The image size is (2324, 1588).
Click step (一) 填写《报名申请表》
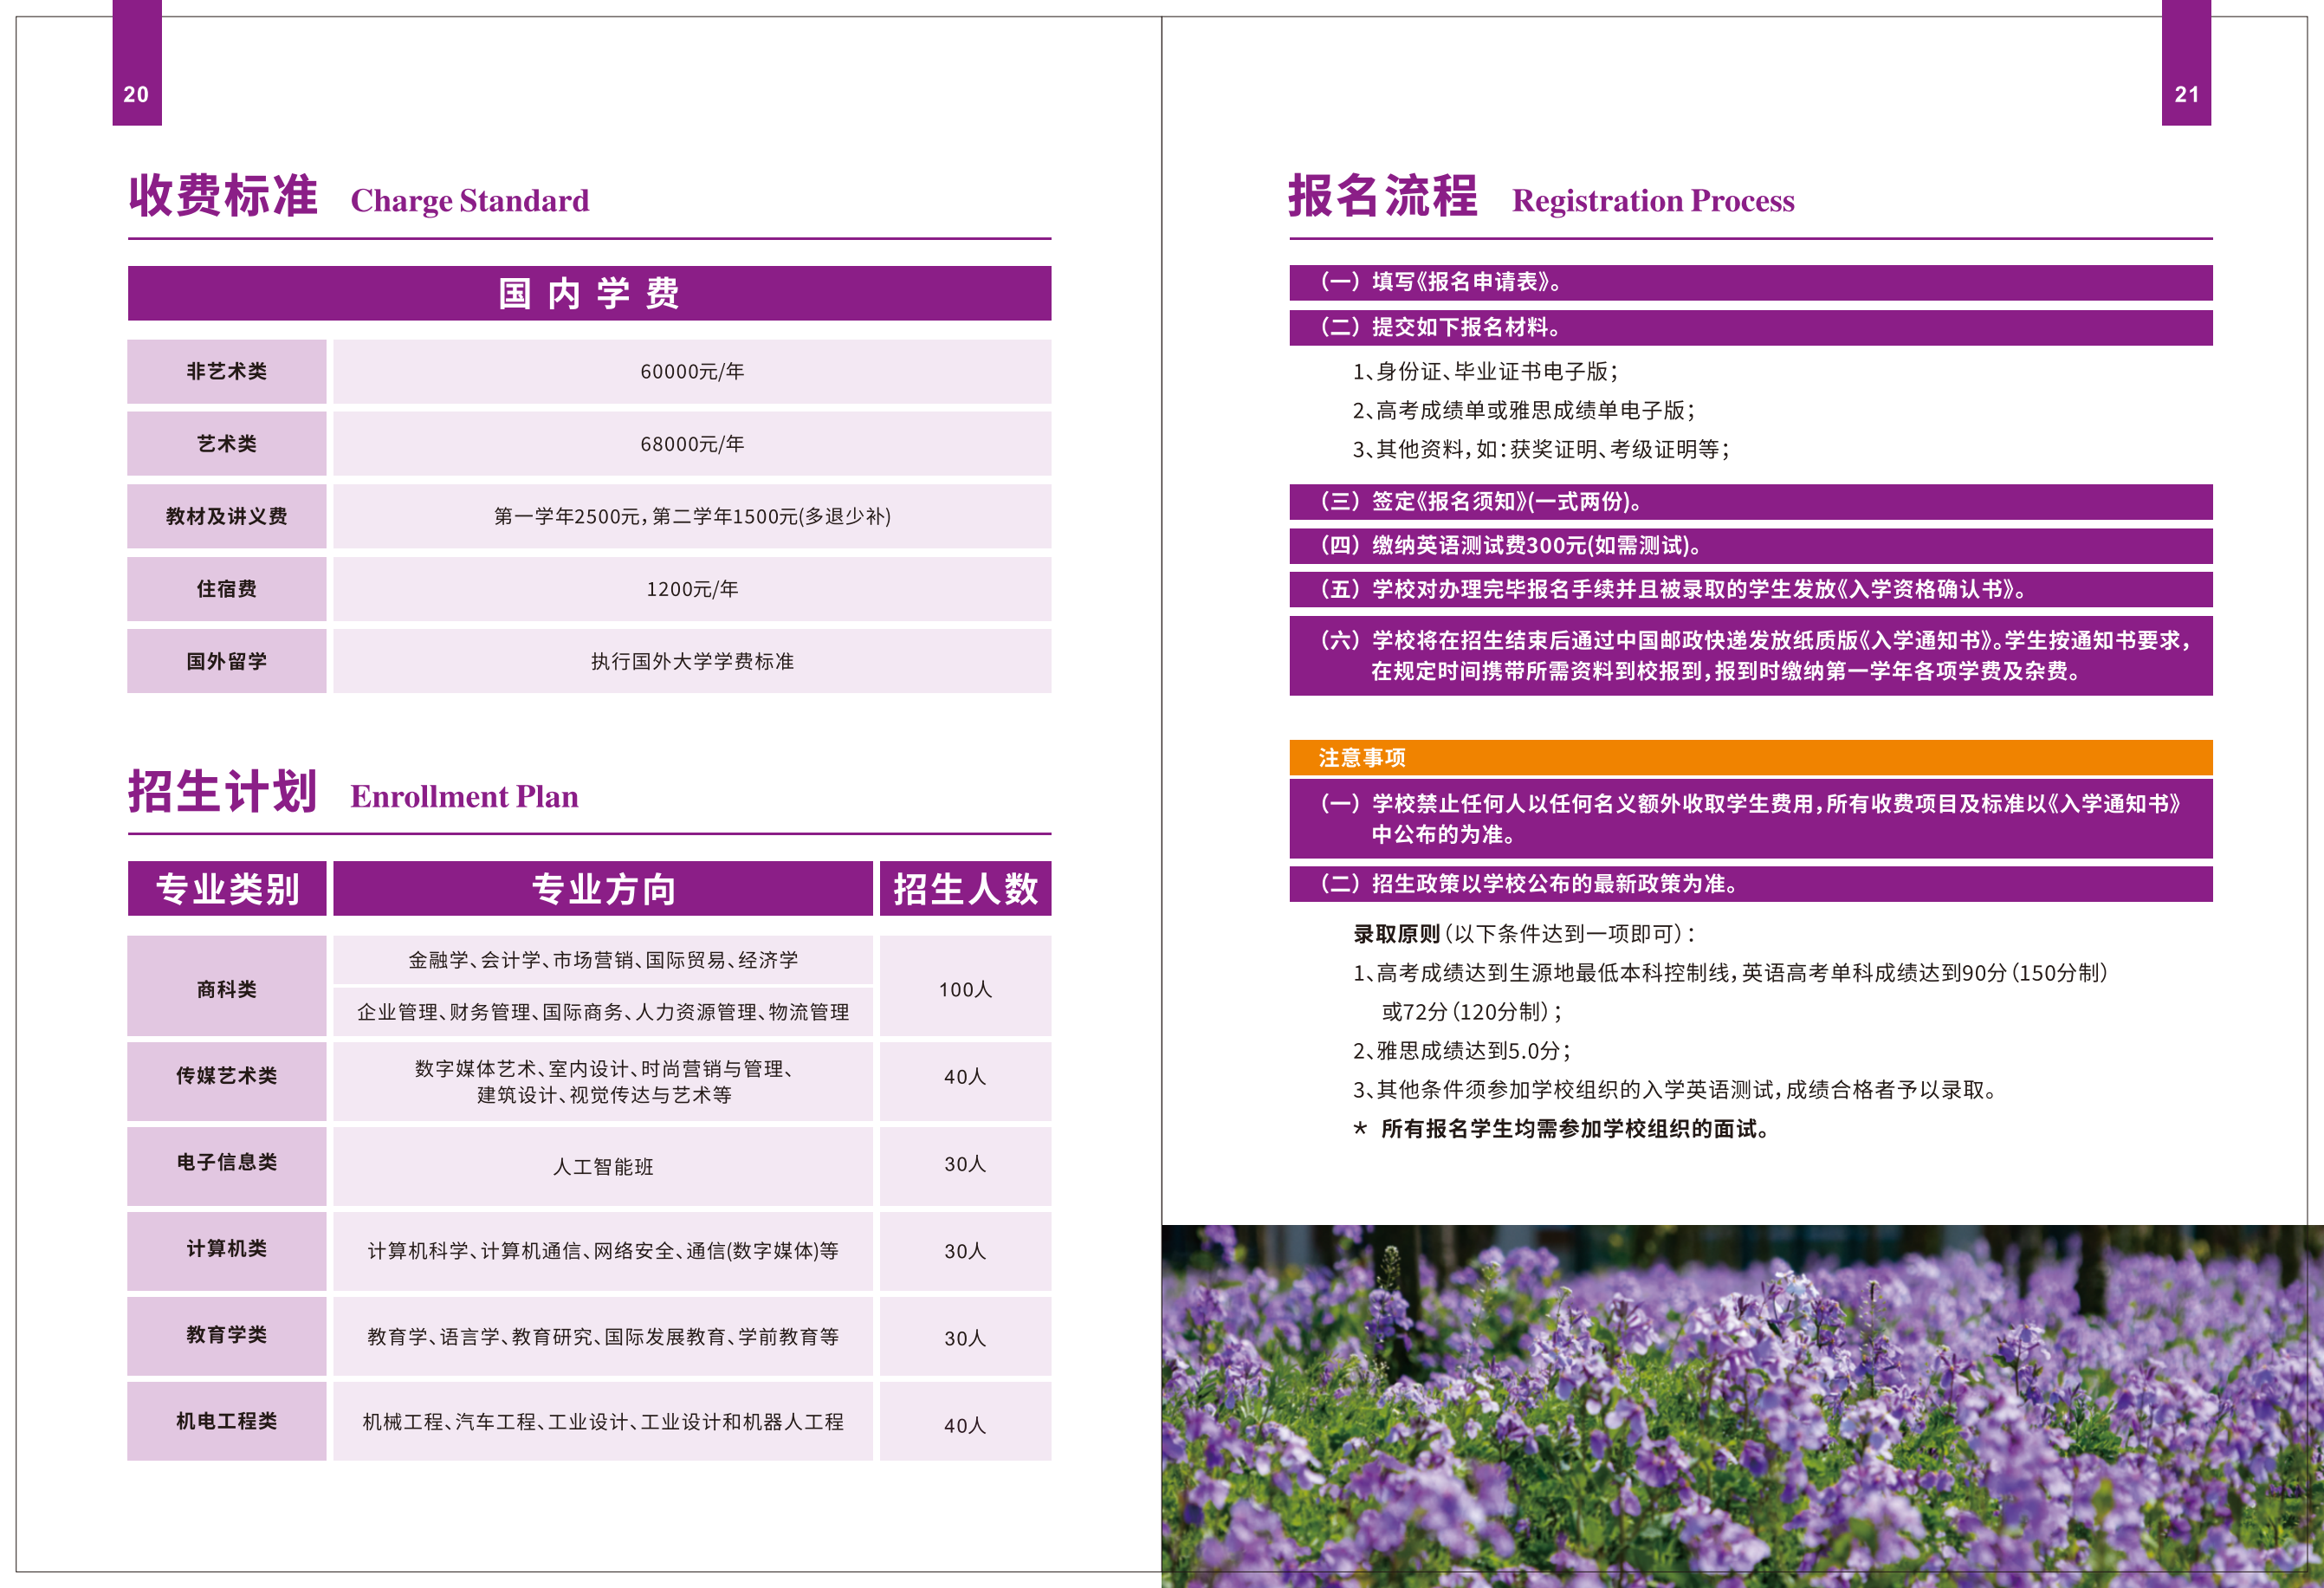pyautogui.click(x=1751, y=283)
